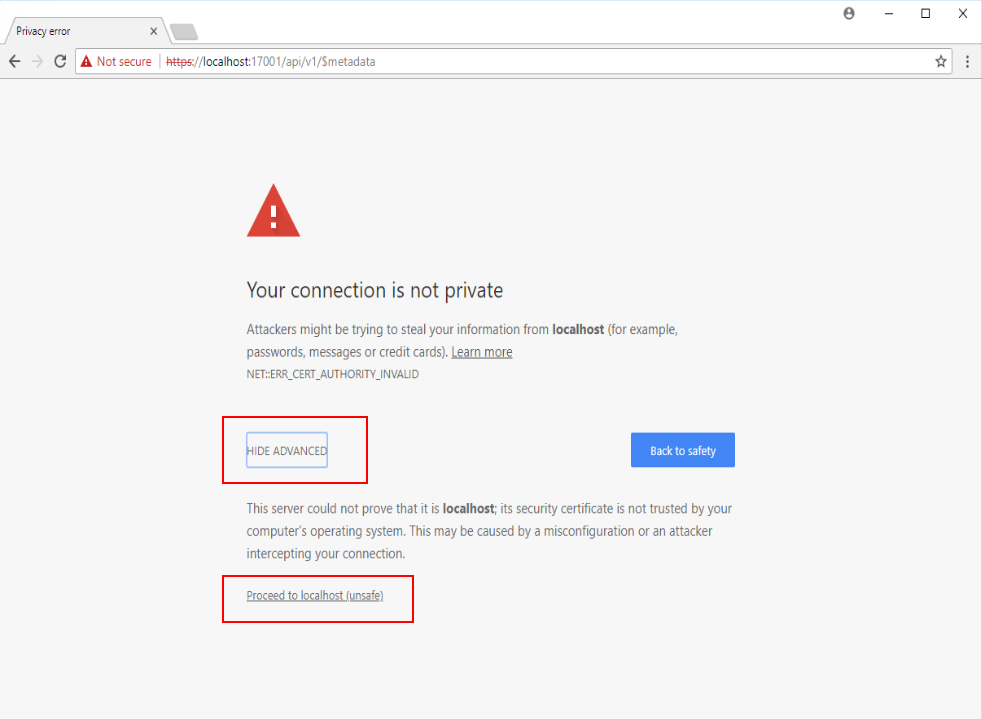982x719 pixels.
Task: Open the Chrome three-dot menu
Action: [967, 62]
